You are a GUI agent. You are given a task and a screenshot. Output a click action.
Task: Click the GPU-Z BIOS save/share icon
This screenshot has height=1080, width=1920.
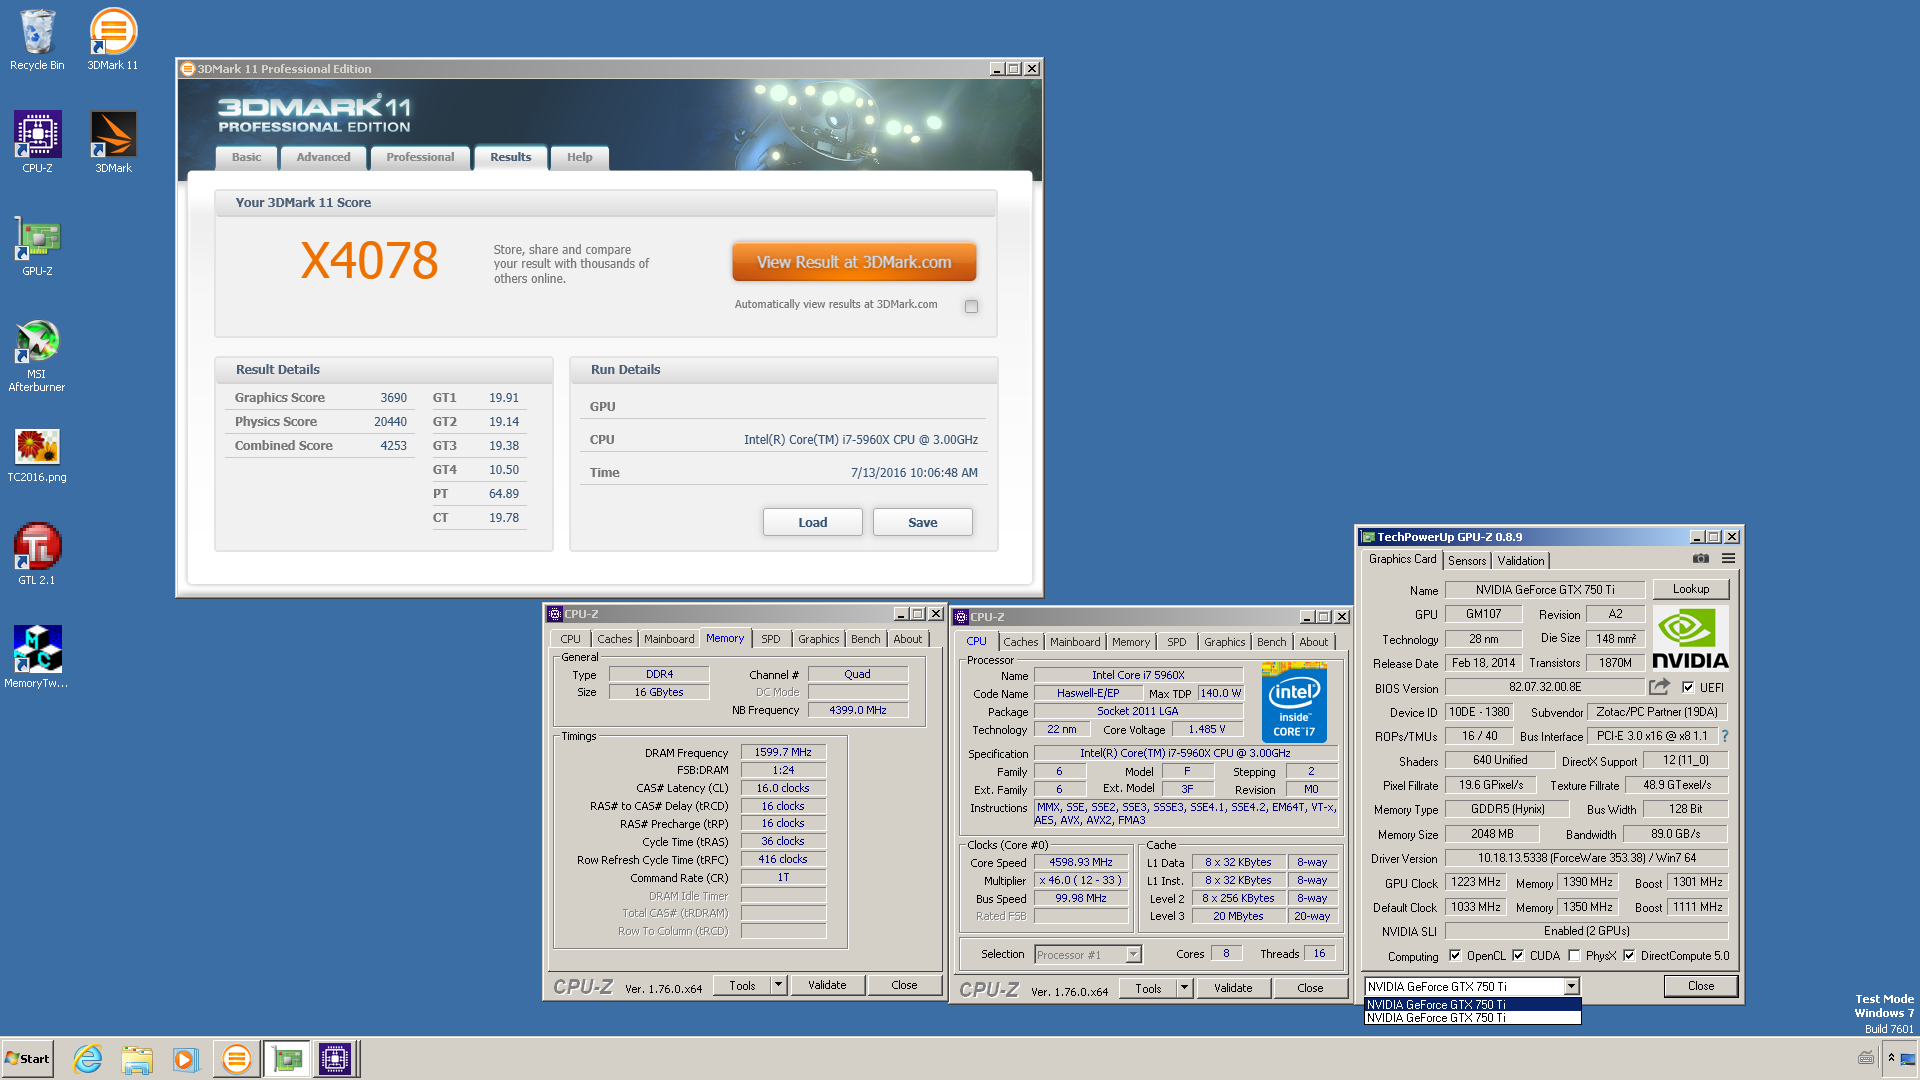[x=1659, y=687]
